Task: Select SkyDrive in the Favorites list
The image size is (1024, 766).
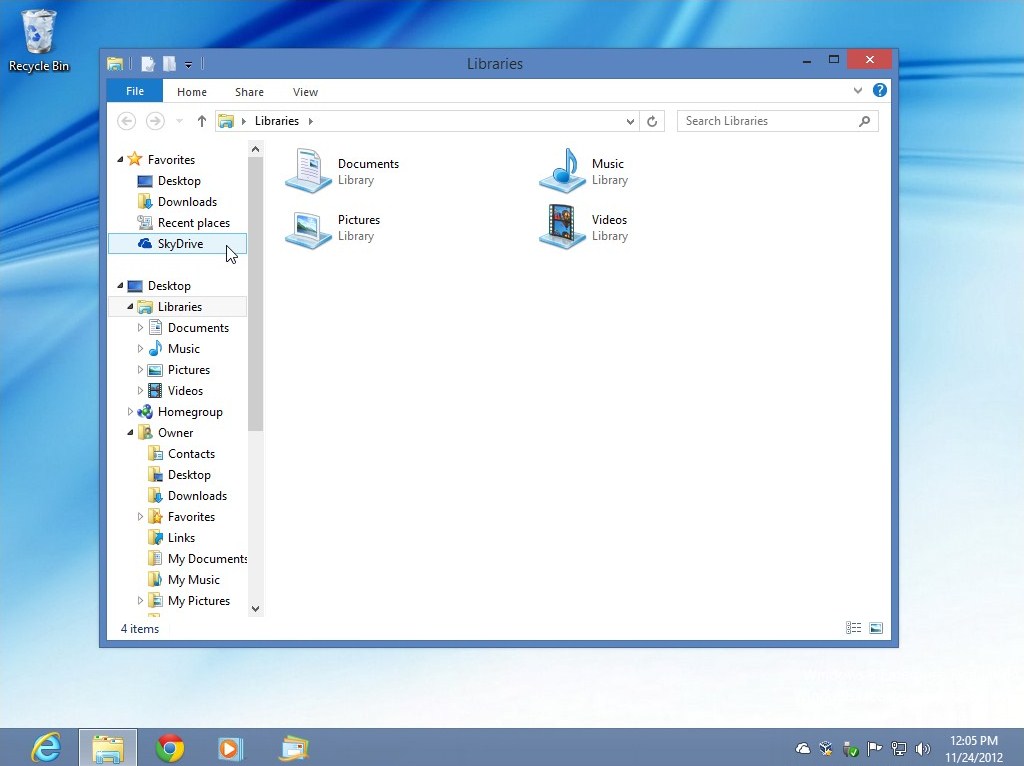Action: (180, 244)
